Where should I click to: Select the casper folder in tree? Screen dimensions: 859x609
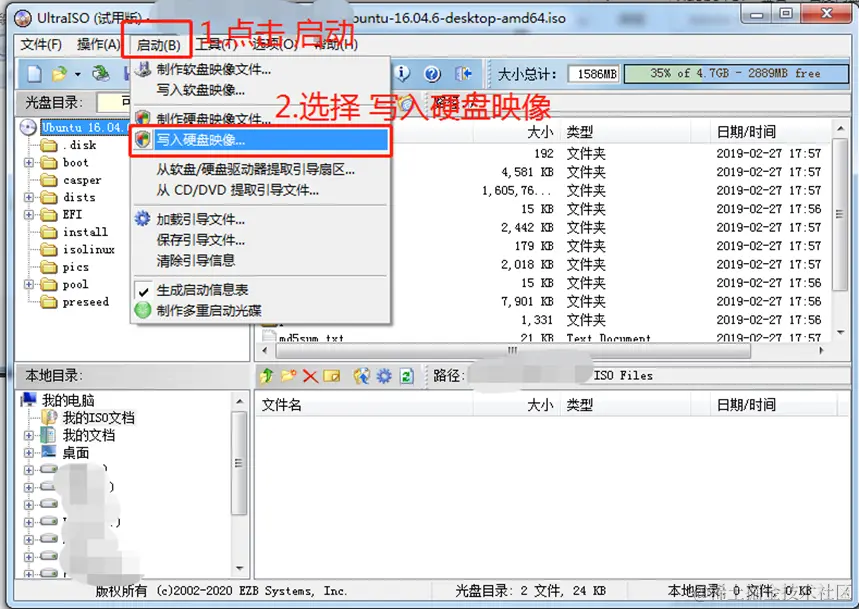tap(82, 180)
